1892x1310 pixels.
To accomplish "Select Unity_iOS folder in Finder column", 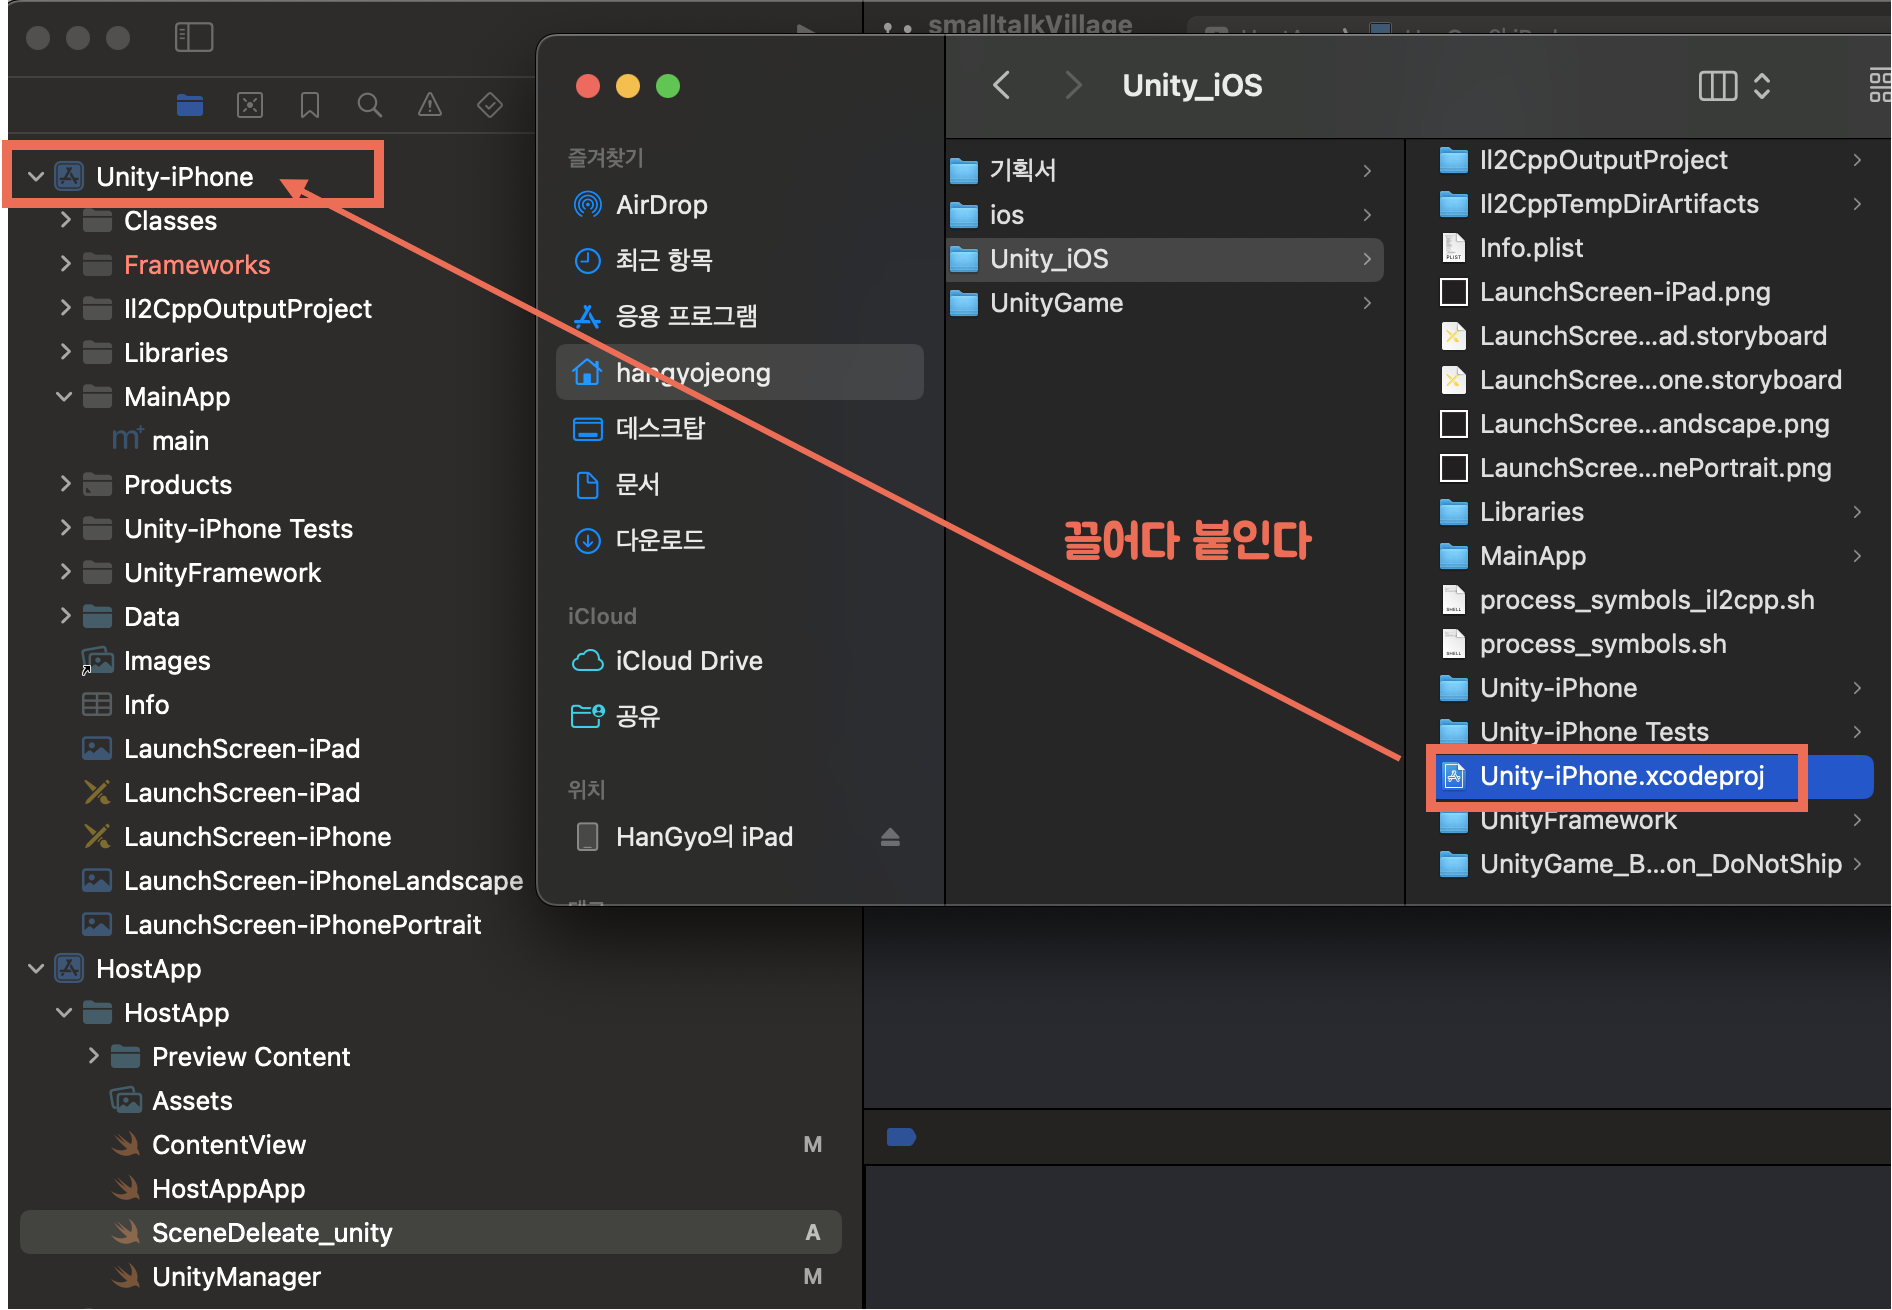I will (x=1165, y=259).
